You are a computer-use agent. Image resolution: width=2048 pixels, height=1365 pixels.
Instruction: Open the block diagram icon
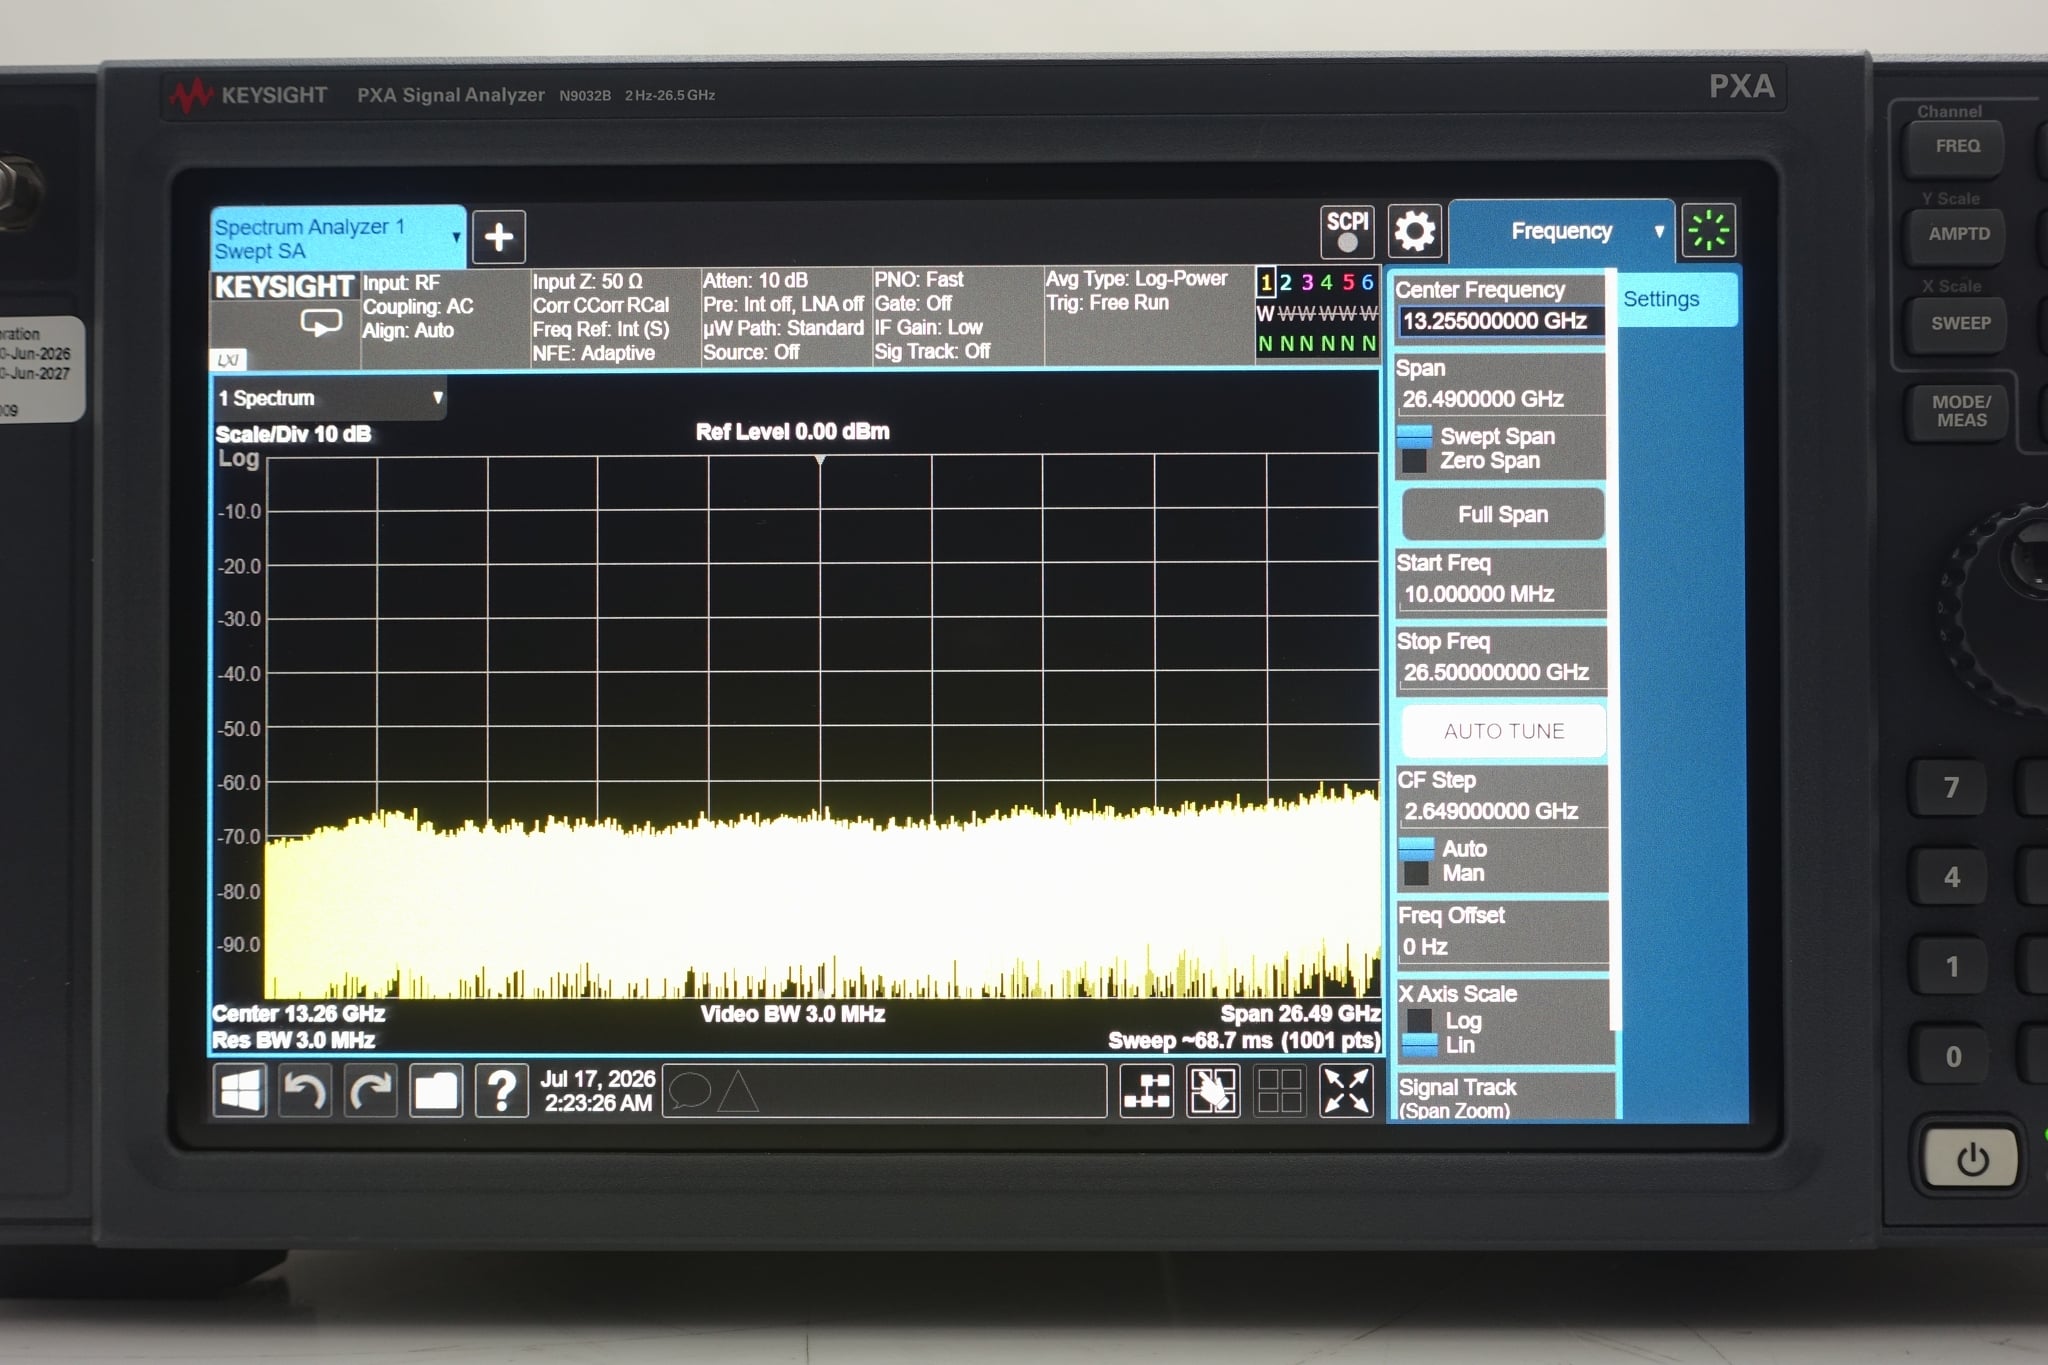1147,1090
